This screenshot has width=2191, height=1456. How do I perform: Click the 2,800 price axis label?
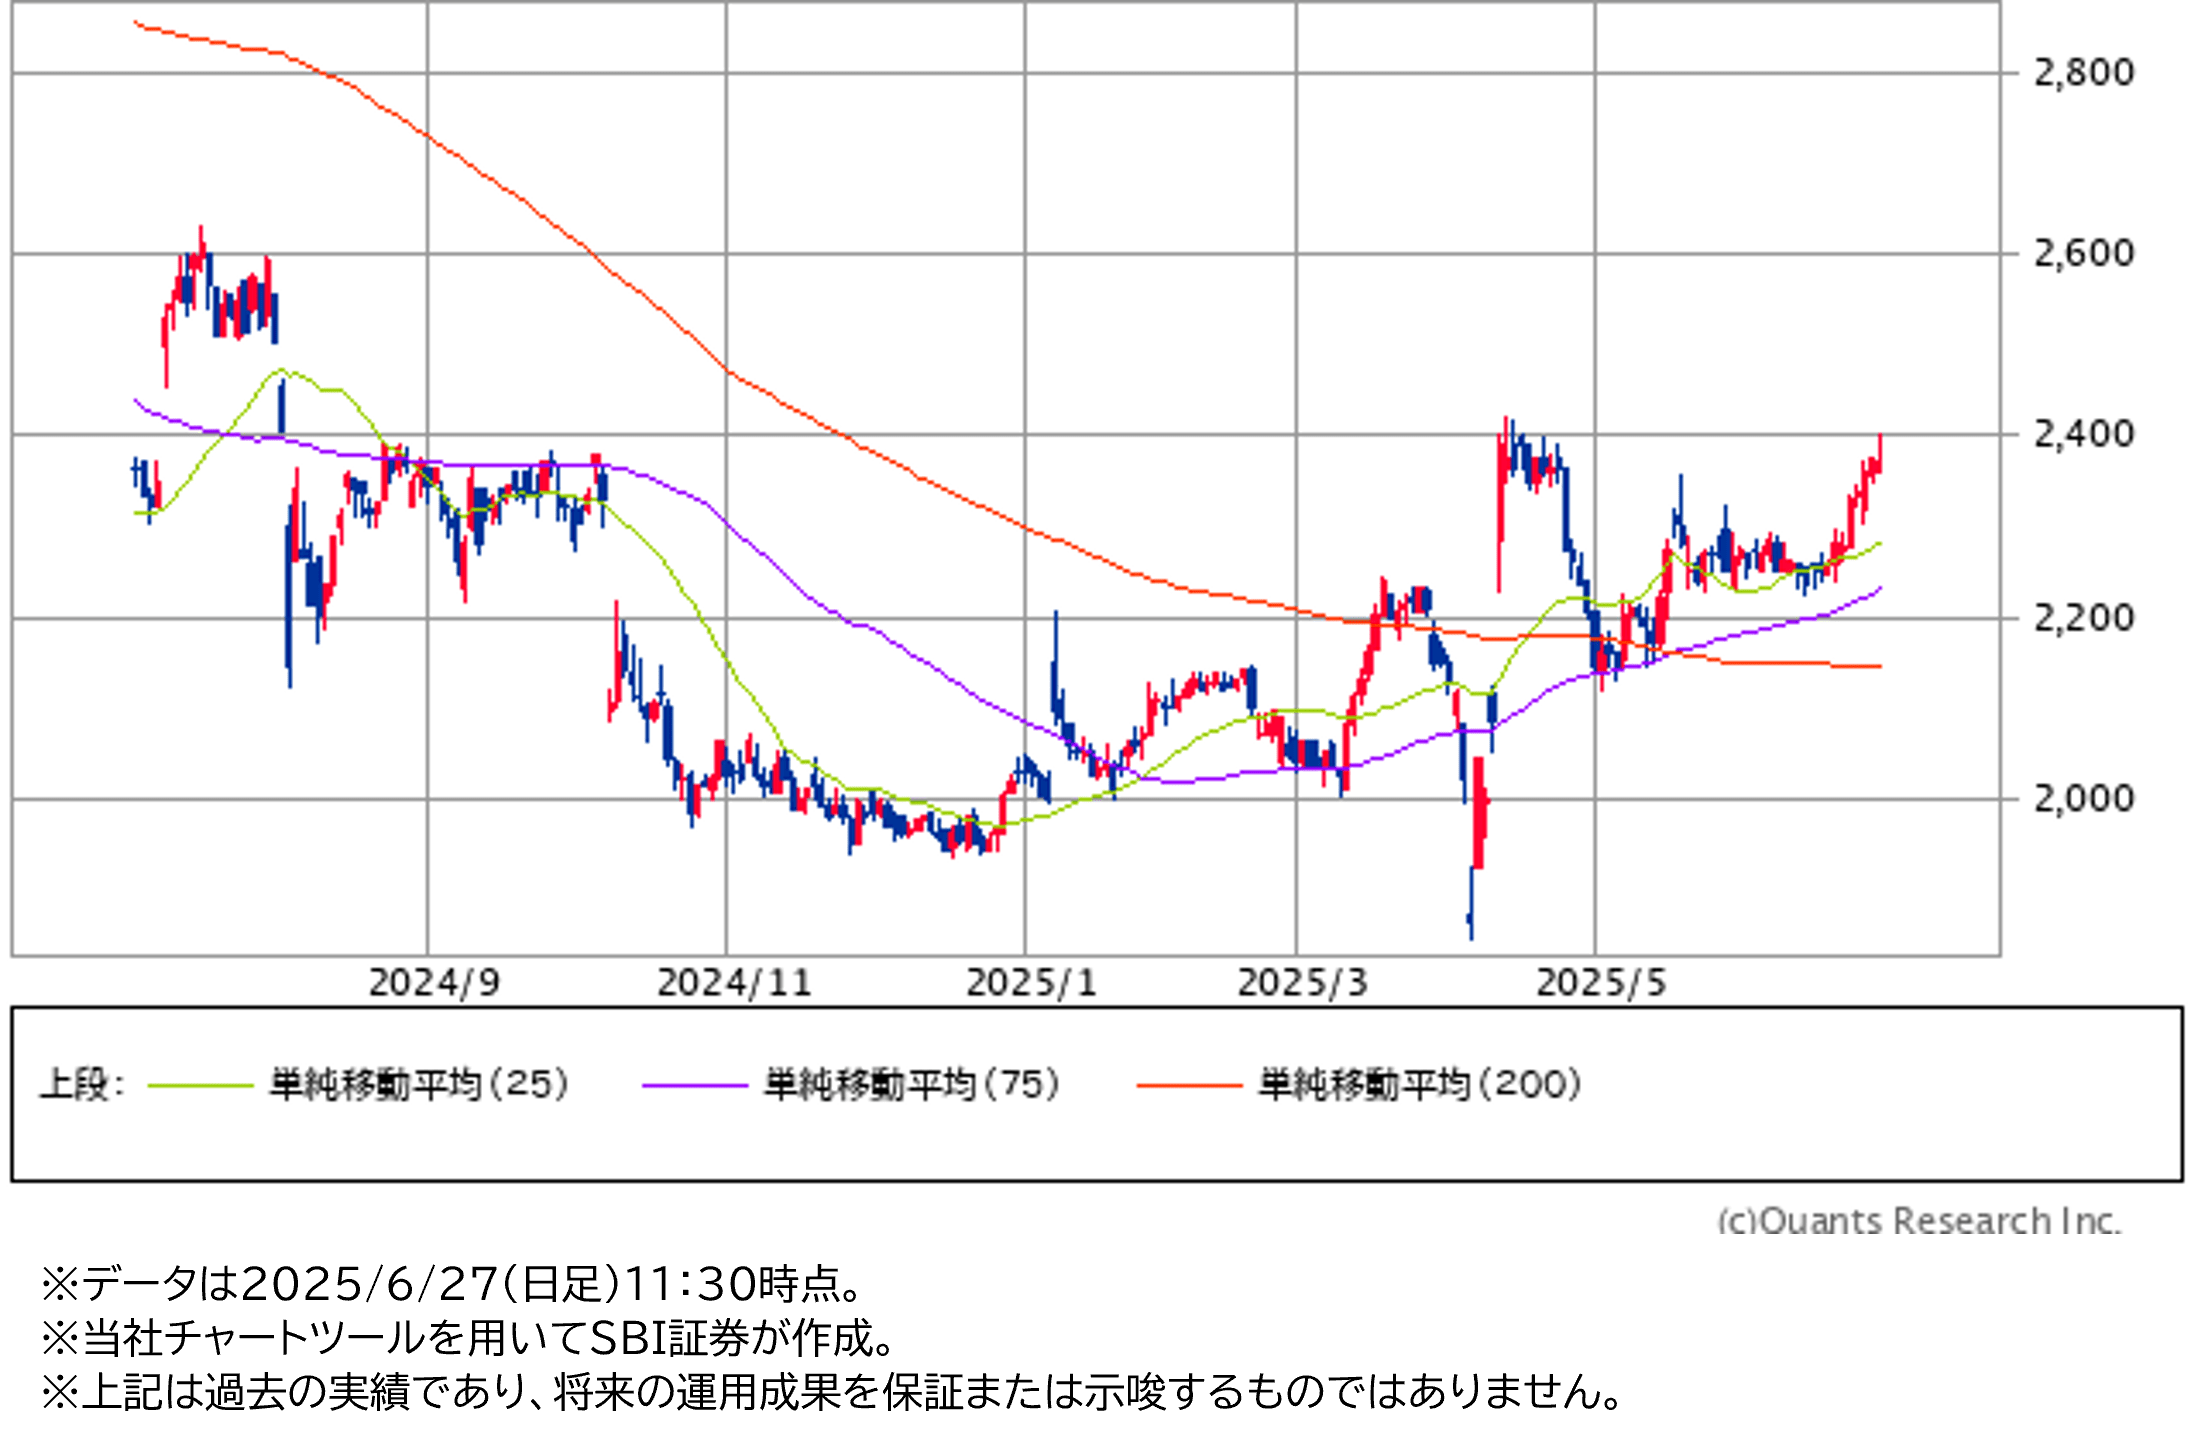click(x=2084, y=73)
